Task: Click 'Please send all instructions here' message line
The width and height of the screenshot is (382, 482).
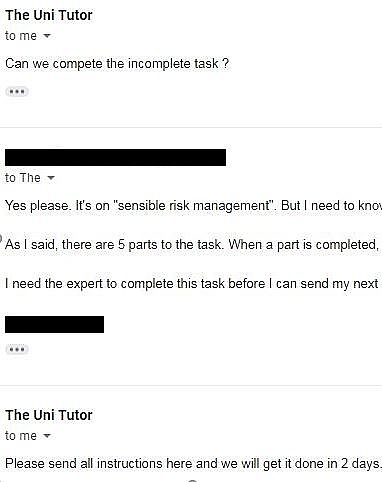Action: coord(193,464)
